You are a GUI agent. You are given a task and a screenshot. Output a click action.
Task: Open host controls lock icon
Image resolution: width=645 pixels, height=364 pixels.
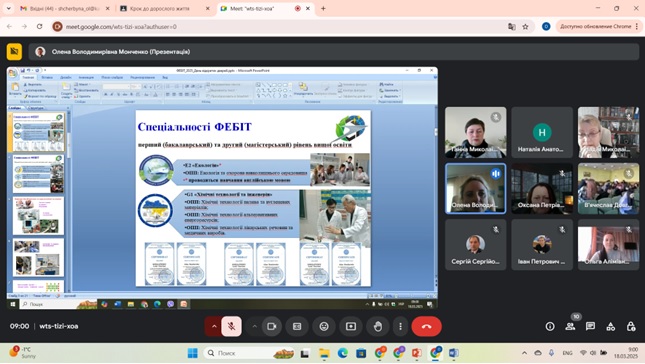point(631,327)
